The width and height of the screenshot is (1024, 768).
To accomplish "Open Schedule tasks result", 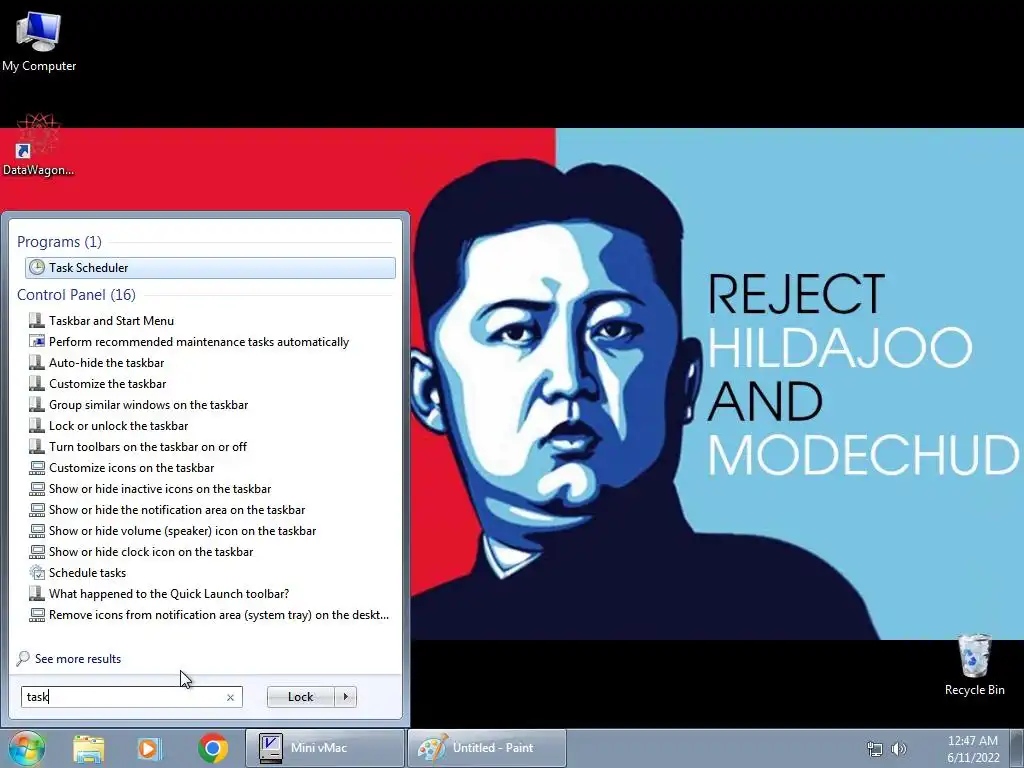I will point(87,573).
